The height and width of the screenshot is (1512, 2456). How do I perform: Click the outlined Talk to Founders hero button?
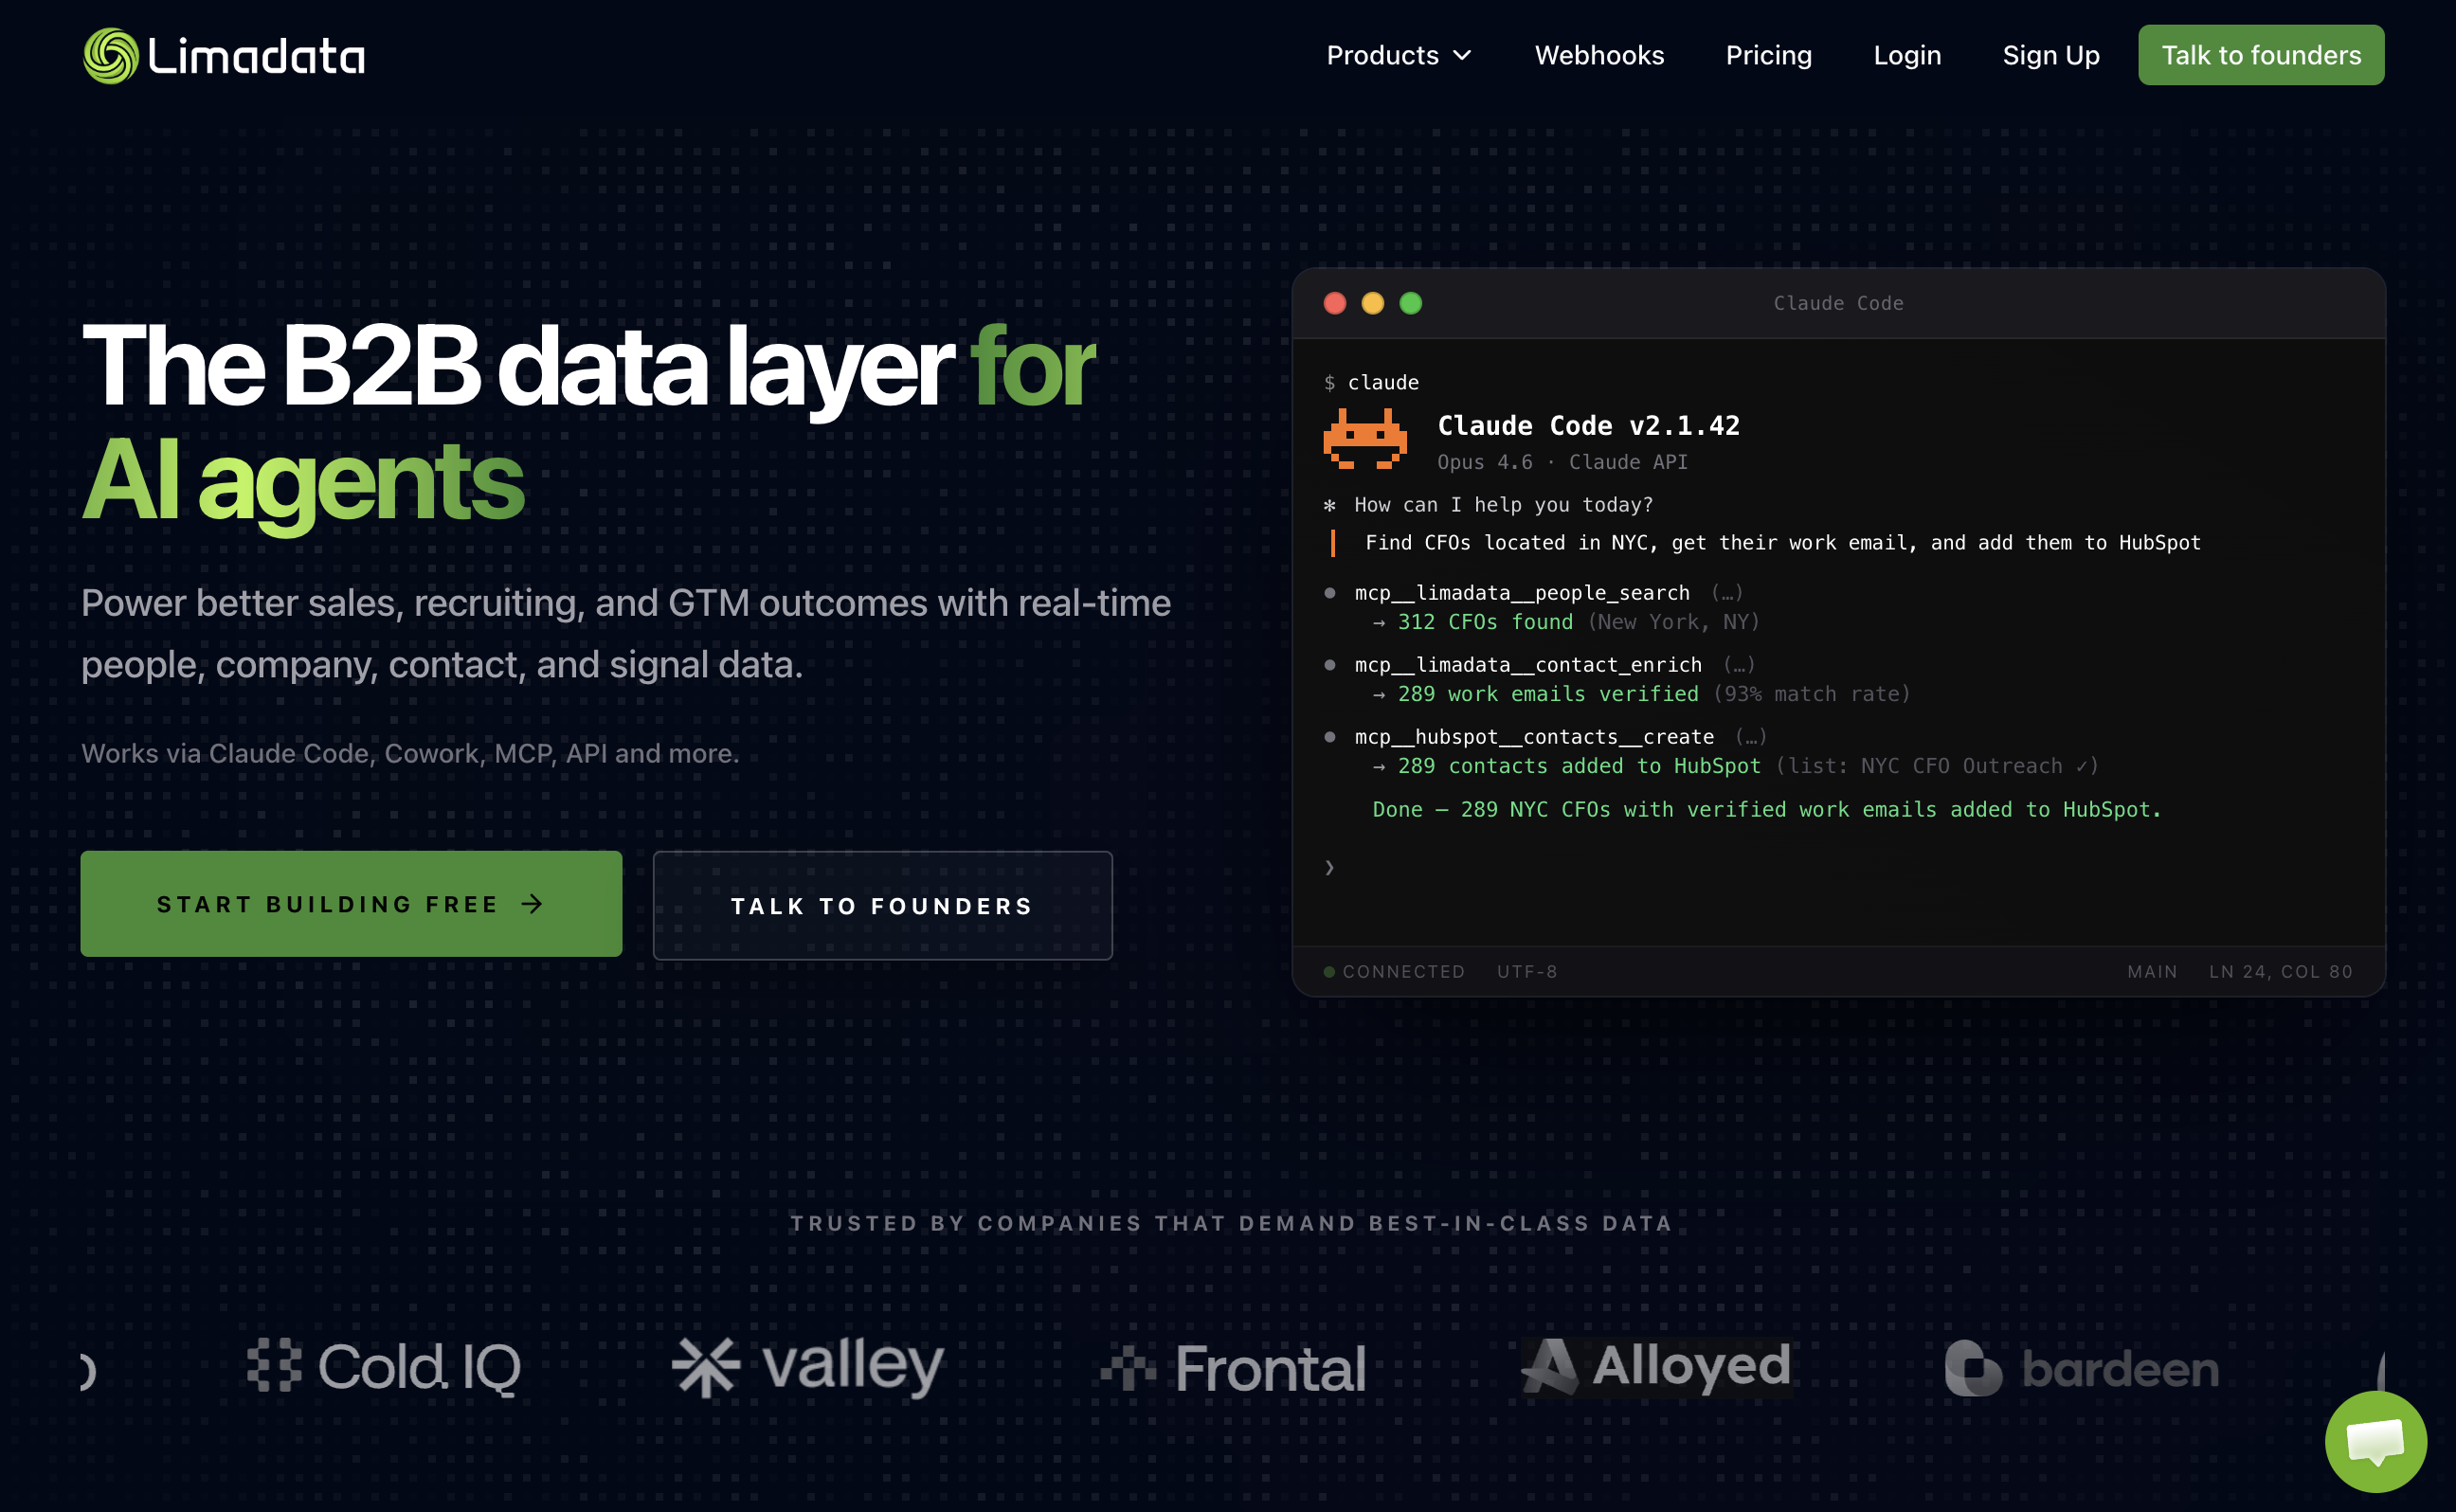click(x=882, y=905)
